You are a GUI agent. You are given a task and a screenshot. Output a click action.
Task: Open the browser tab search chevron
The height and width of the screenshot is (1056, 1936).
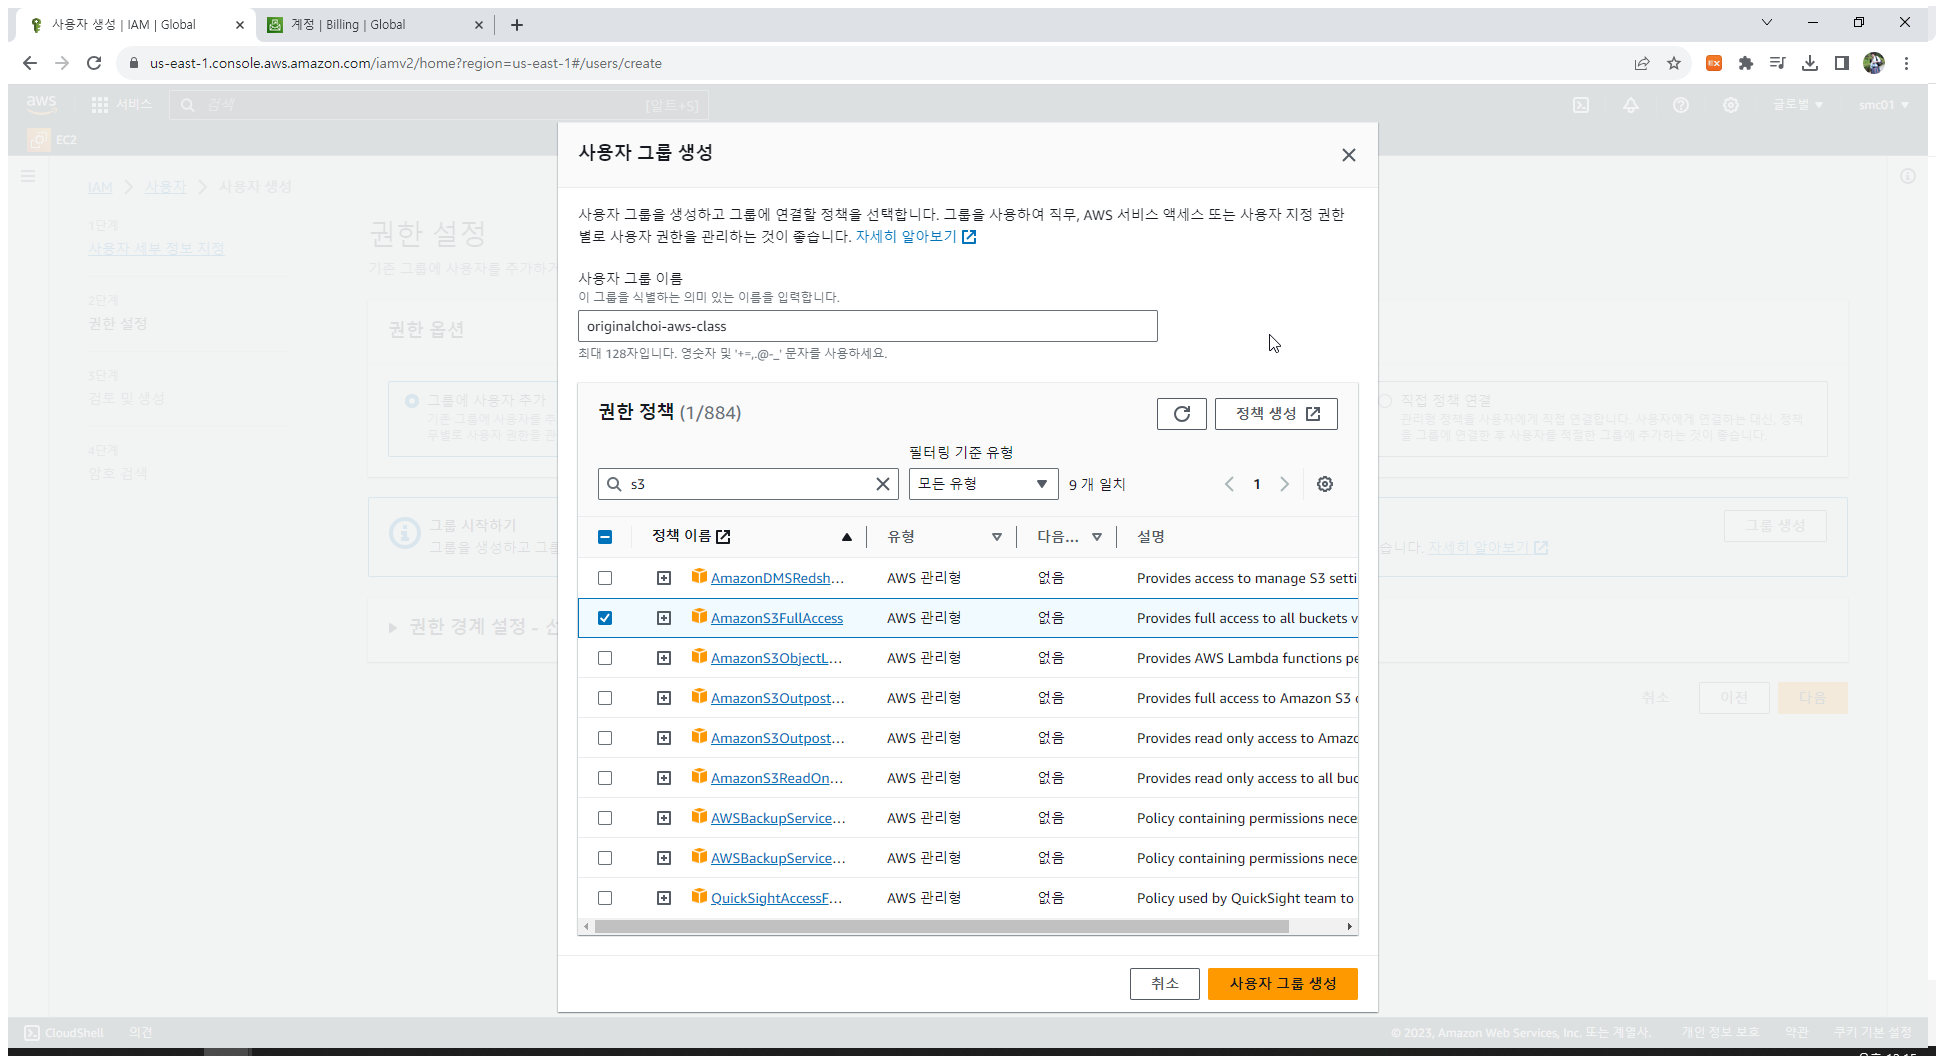point(1767,22)
